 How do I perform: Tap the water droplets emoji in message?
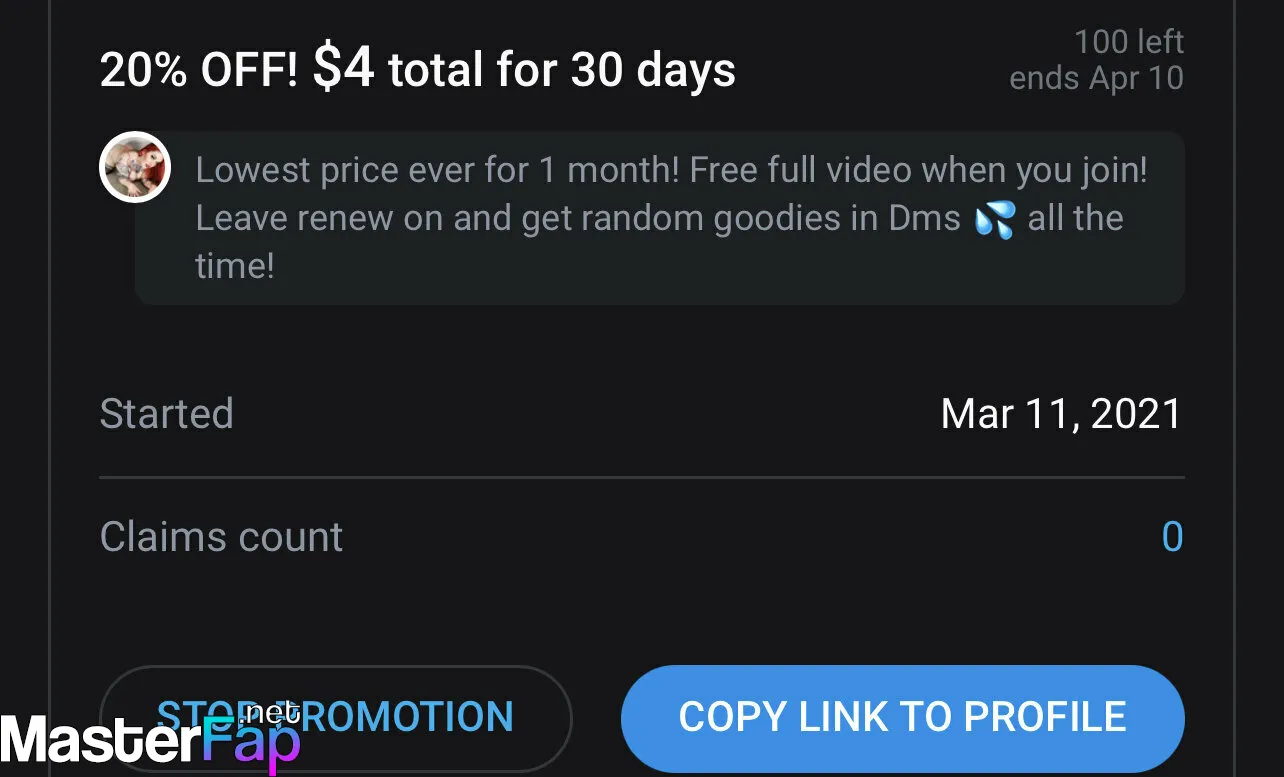coord(994,219)
